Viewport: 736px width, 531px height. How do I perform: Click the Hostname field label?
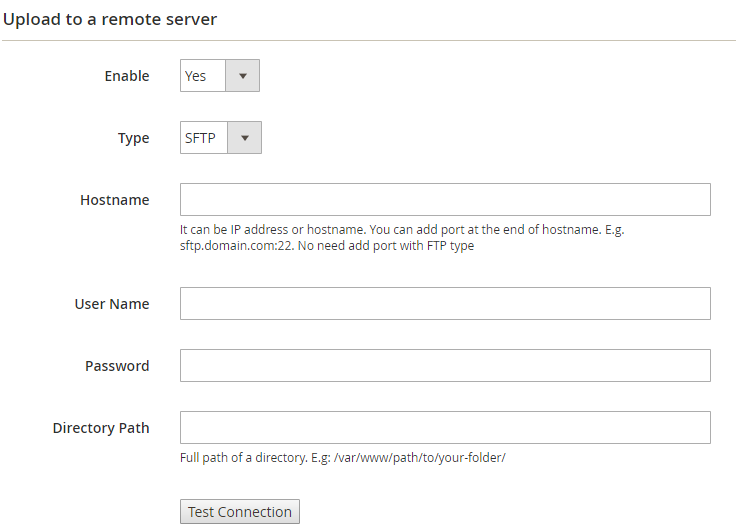114,200
